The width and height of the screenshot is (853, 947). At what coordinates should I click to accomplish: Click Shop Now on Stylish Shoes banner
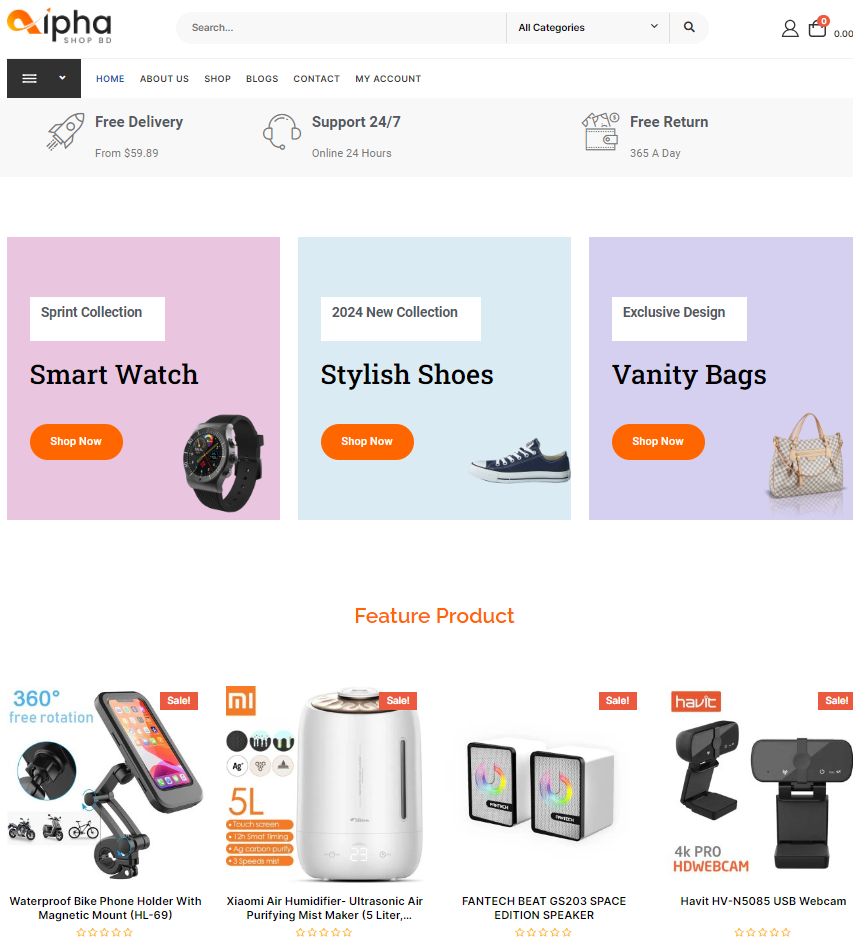pos(367,441)
